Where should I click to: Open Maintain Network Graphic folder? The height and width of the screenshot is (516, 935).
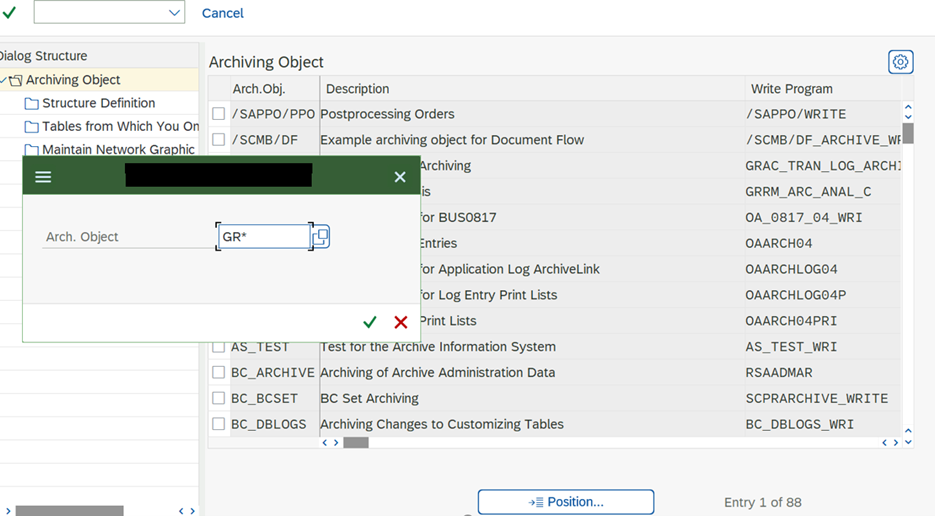click(x=118, y=150)
